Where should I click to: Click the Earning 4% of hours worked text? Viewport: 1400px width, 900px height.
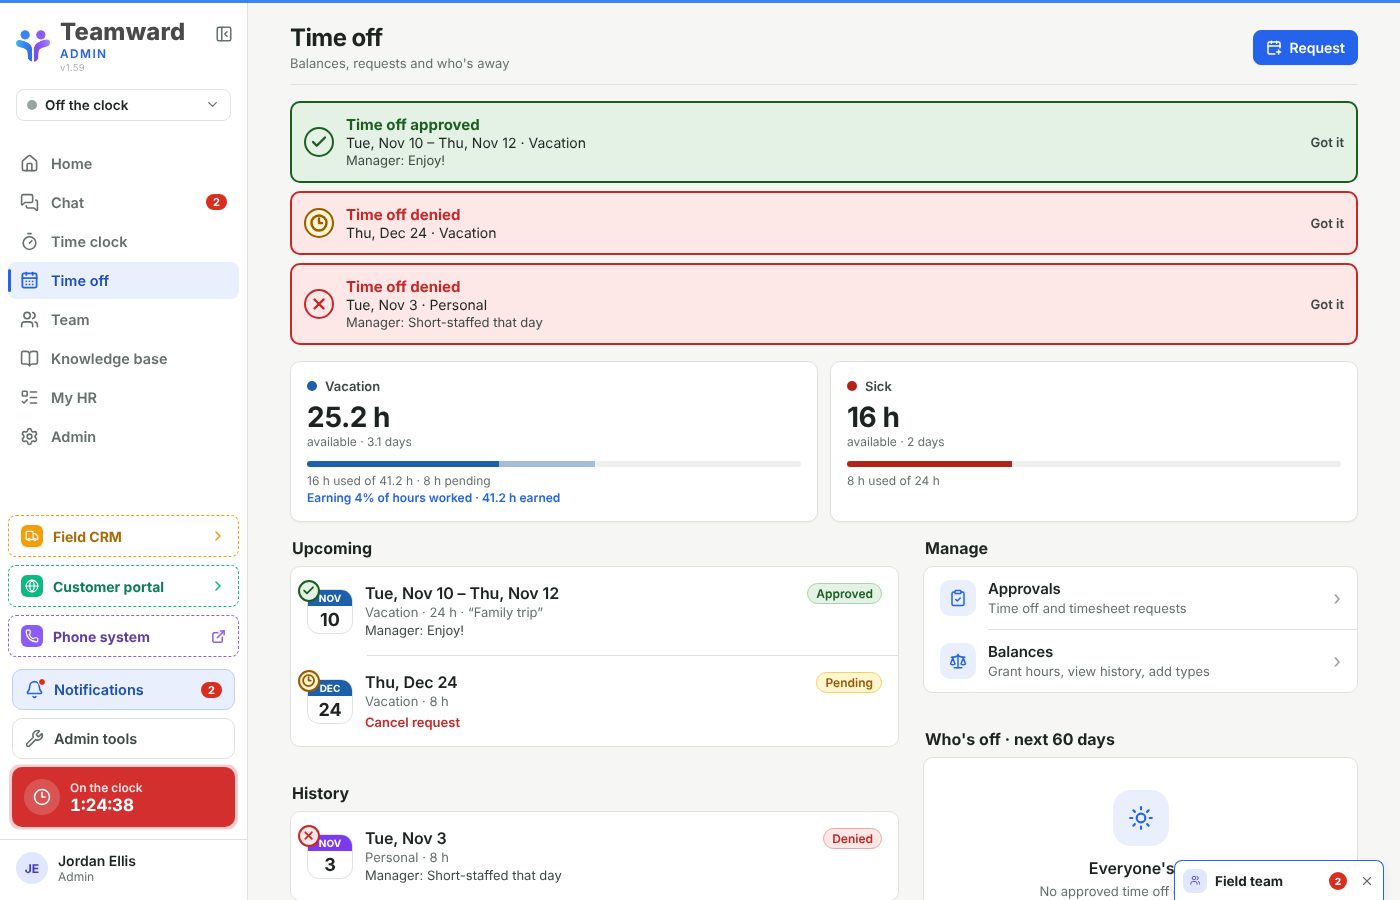433,498
